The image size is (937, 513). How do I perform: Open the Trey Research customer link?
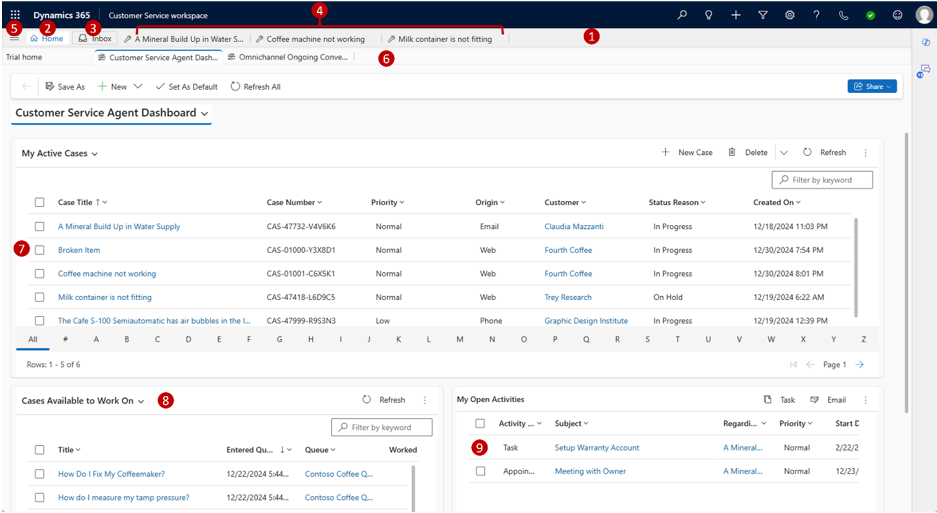point(568,297)
